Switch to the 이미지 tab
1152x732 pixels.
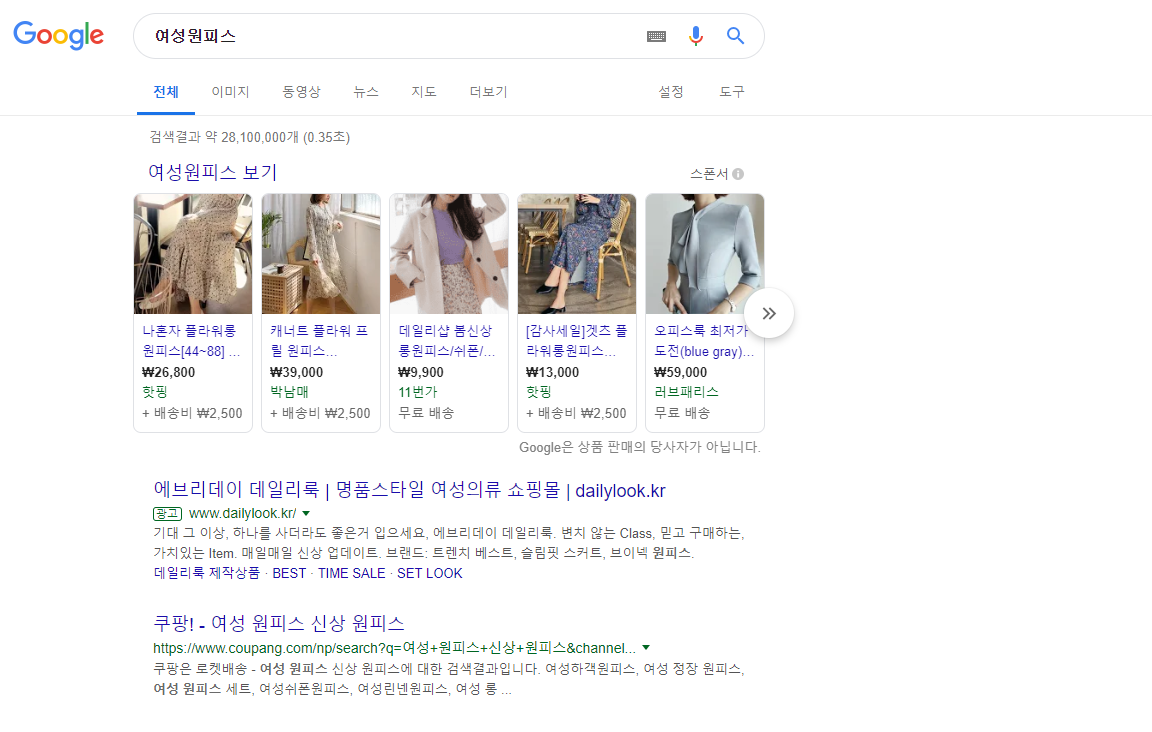click(229, 91)
